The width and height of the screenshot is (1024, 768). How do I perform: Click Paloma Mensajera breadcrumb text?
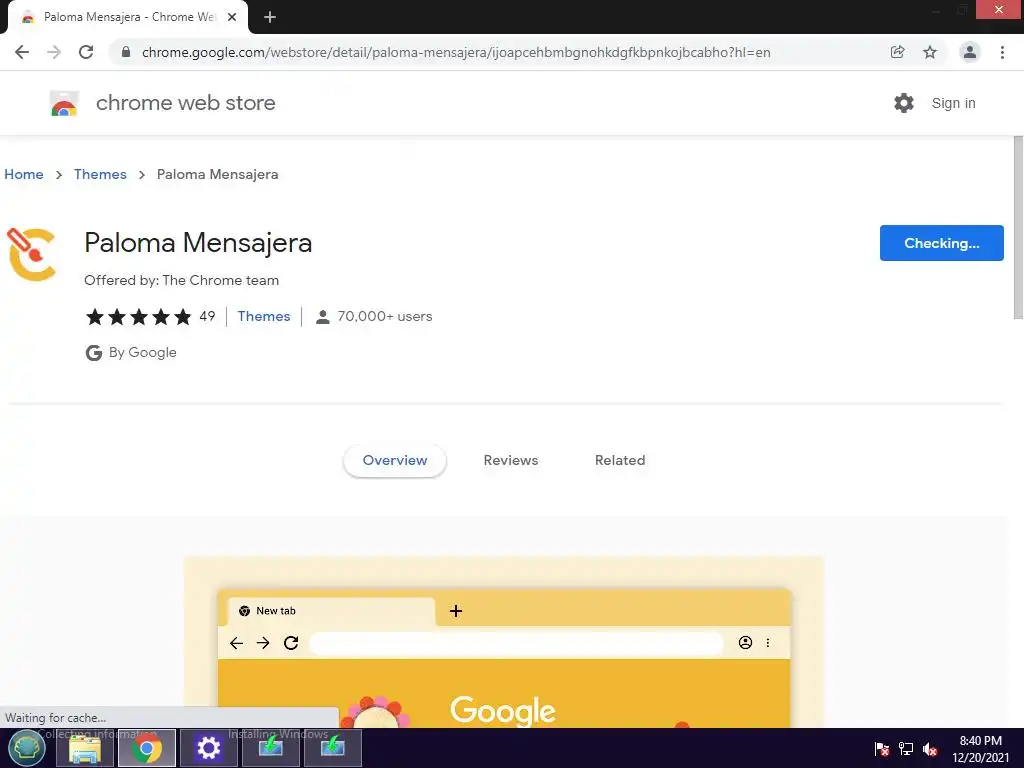pyautogui.click(x=217, y=174)
